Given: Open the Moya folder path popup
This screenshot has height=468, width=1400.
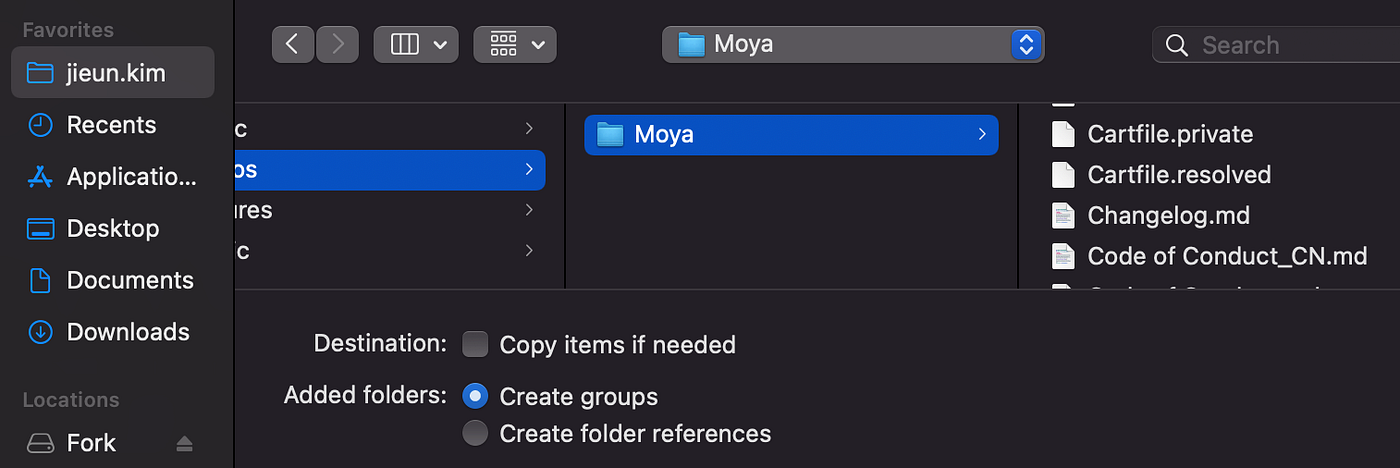Looking at the screenshot, I should 853,44.
